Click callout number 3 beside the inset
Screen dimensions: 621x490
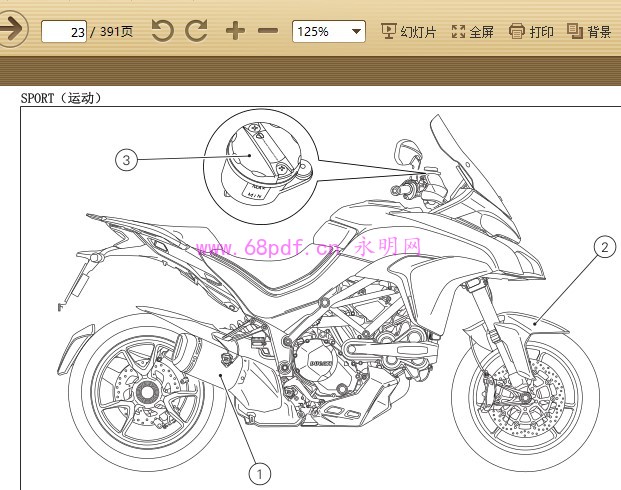(126, 159)
